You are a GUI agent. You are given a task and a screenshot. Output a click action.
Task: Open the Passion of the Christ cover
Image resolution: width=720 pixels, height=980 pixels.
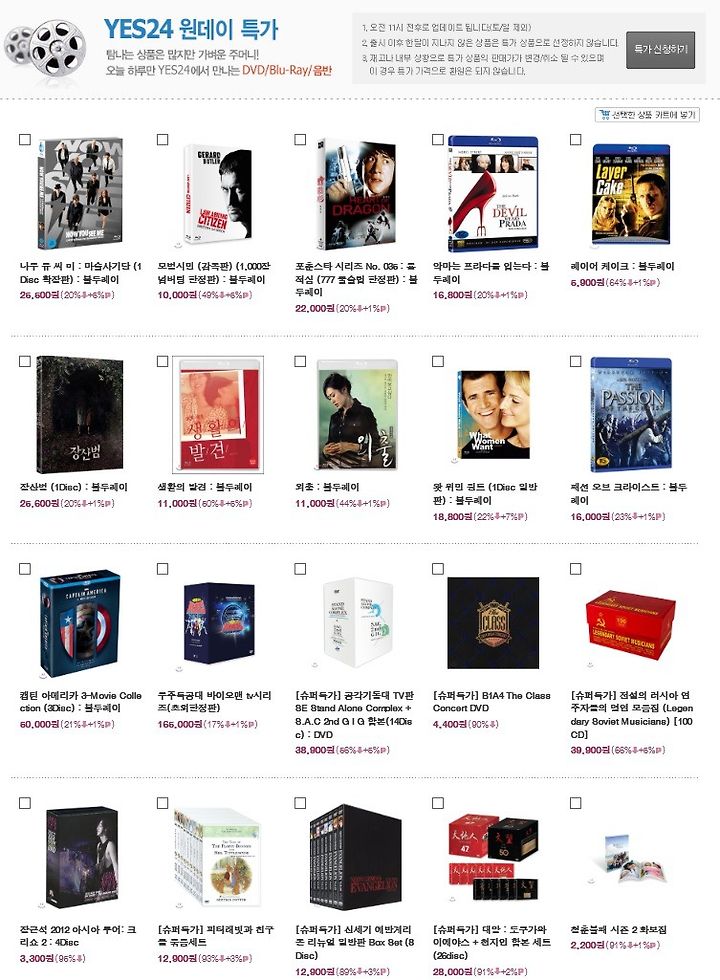pyautogui.click(x=631, y=415)
